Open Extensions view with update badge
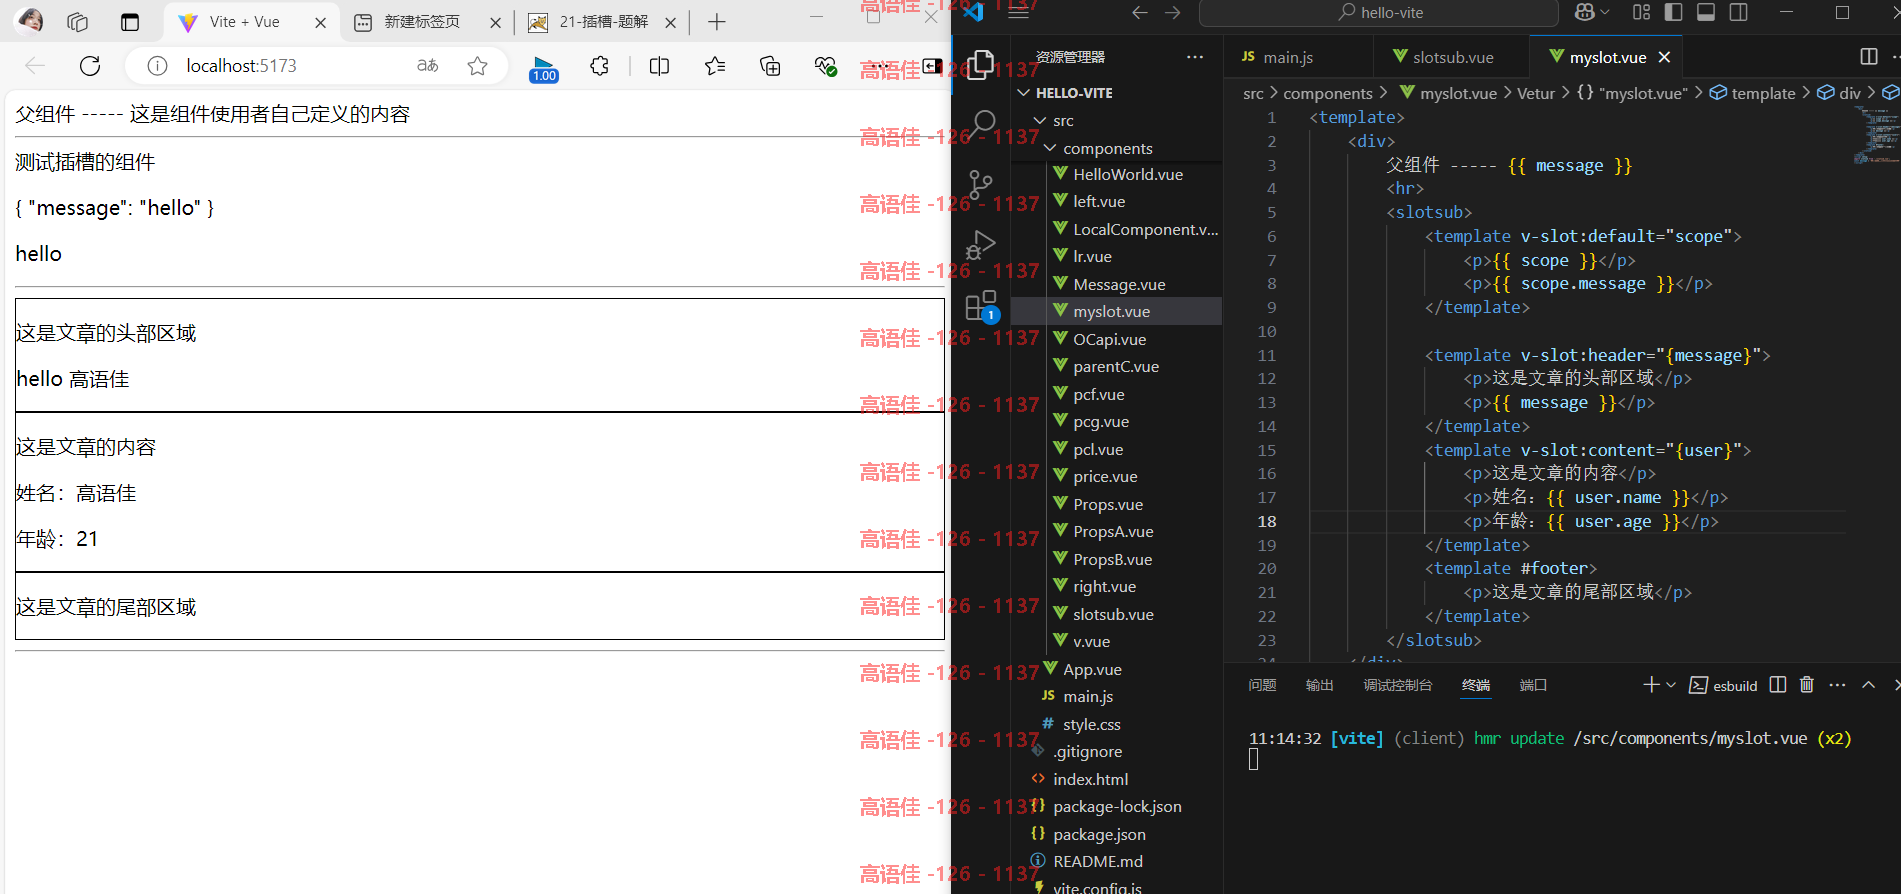 981,305
